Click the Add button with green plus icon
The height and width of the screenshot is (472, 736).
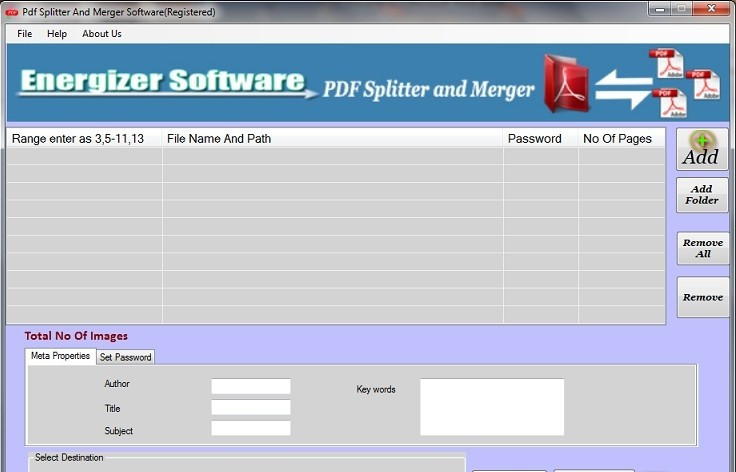(702, 149)
